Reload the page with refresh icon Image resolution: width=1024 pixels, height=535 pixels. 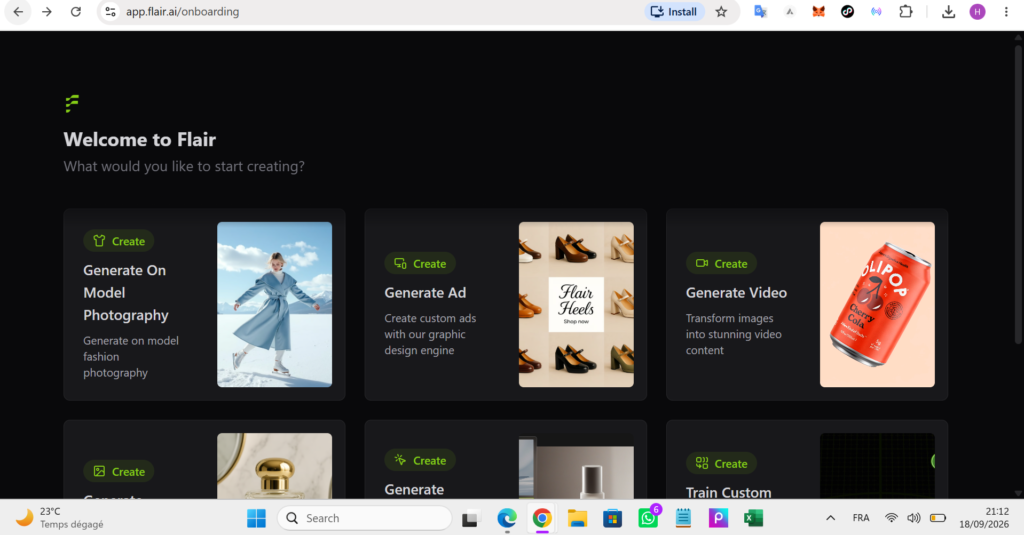(x=76, y=12)
